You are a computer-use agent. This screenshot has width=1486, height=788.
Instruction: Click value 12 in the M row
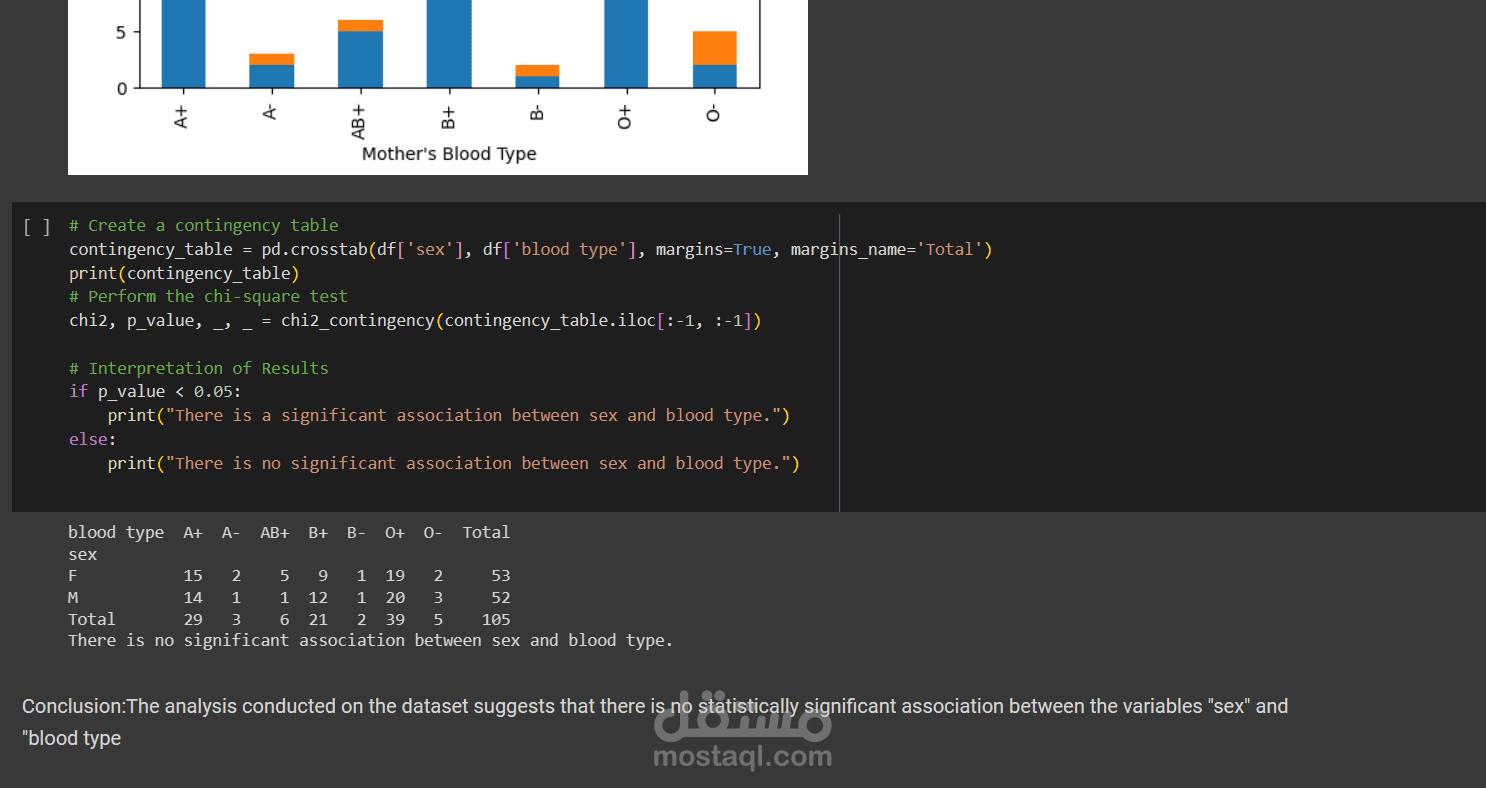(318, 598)
